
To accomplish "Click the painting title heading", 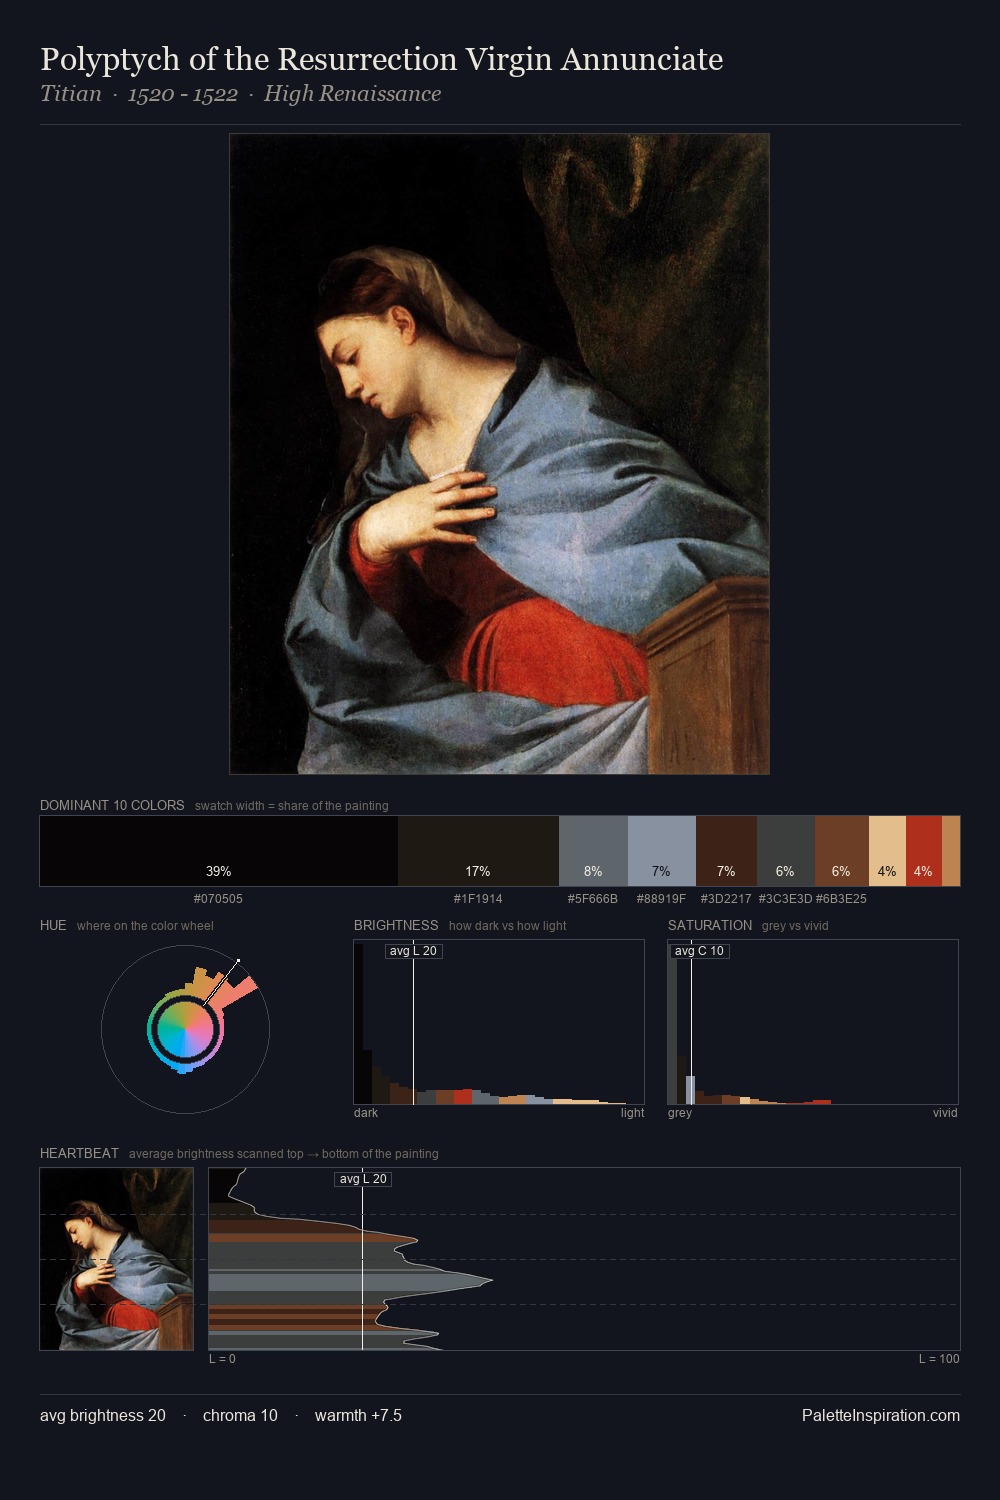I will point(382,59).
